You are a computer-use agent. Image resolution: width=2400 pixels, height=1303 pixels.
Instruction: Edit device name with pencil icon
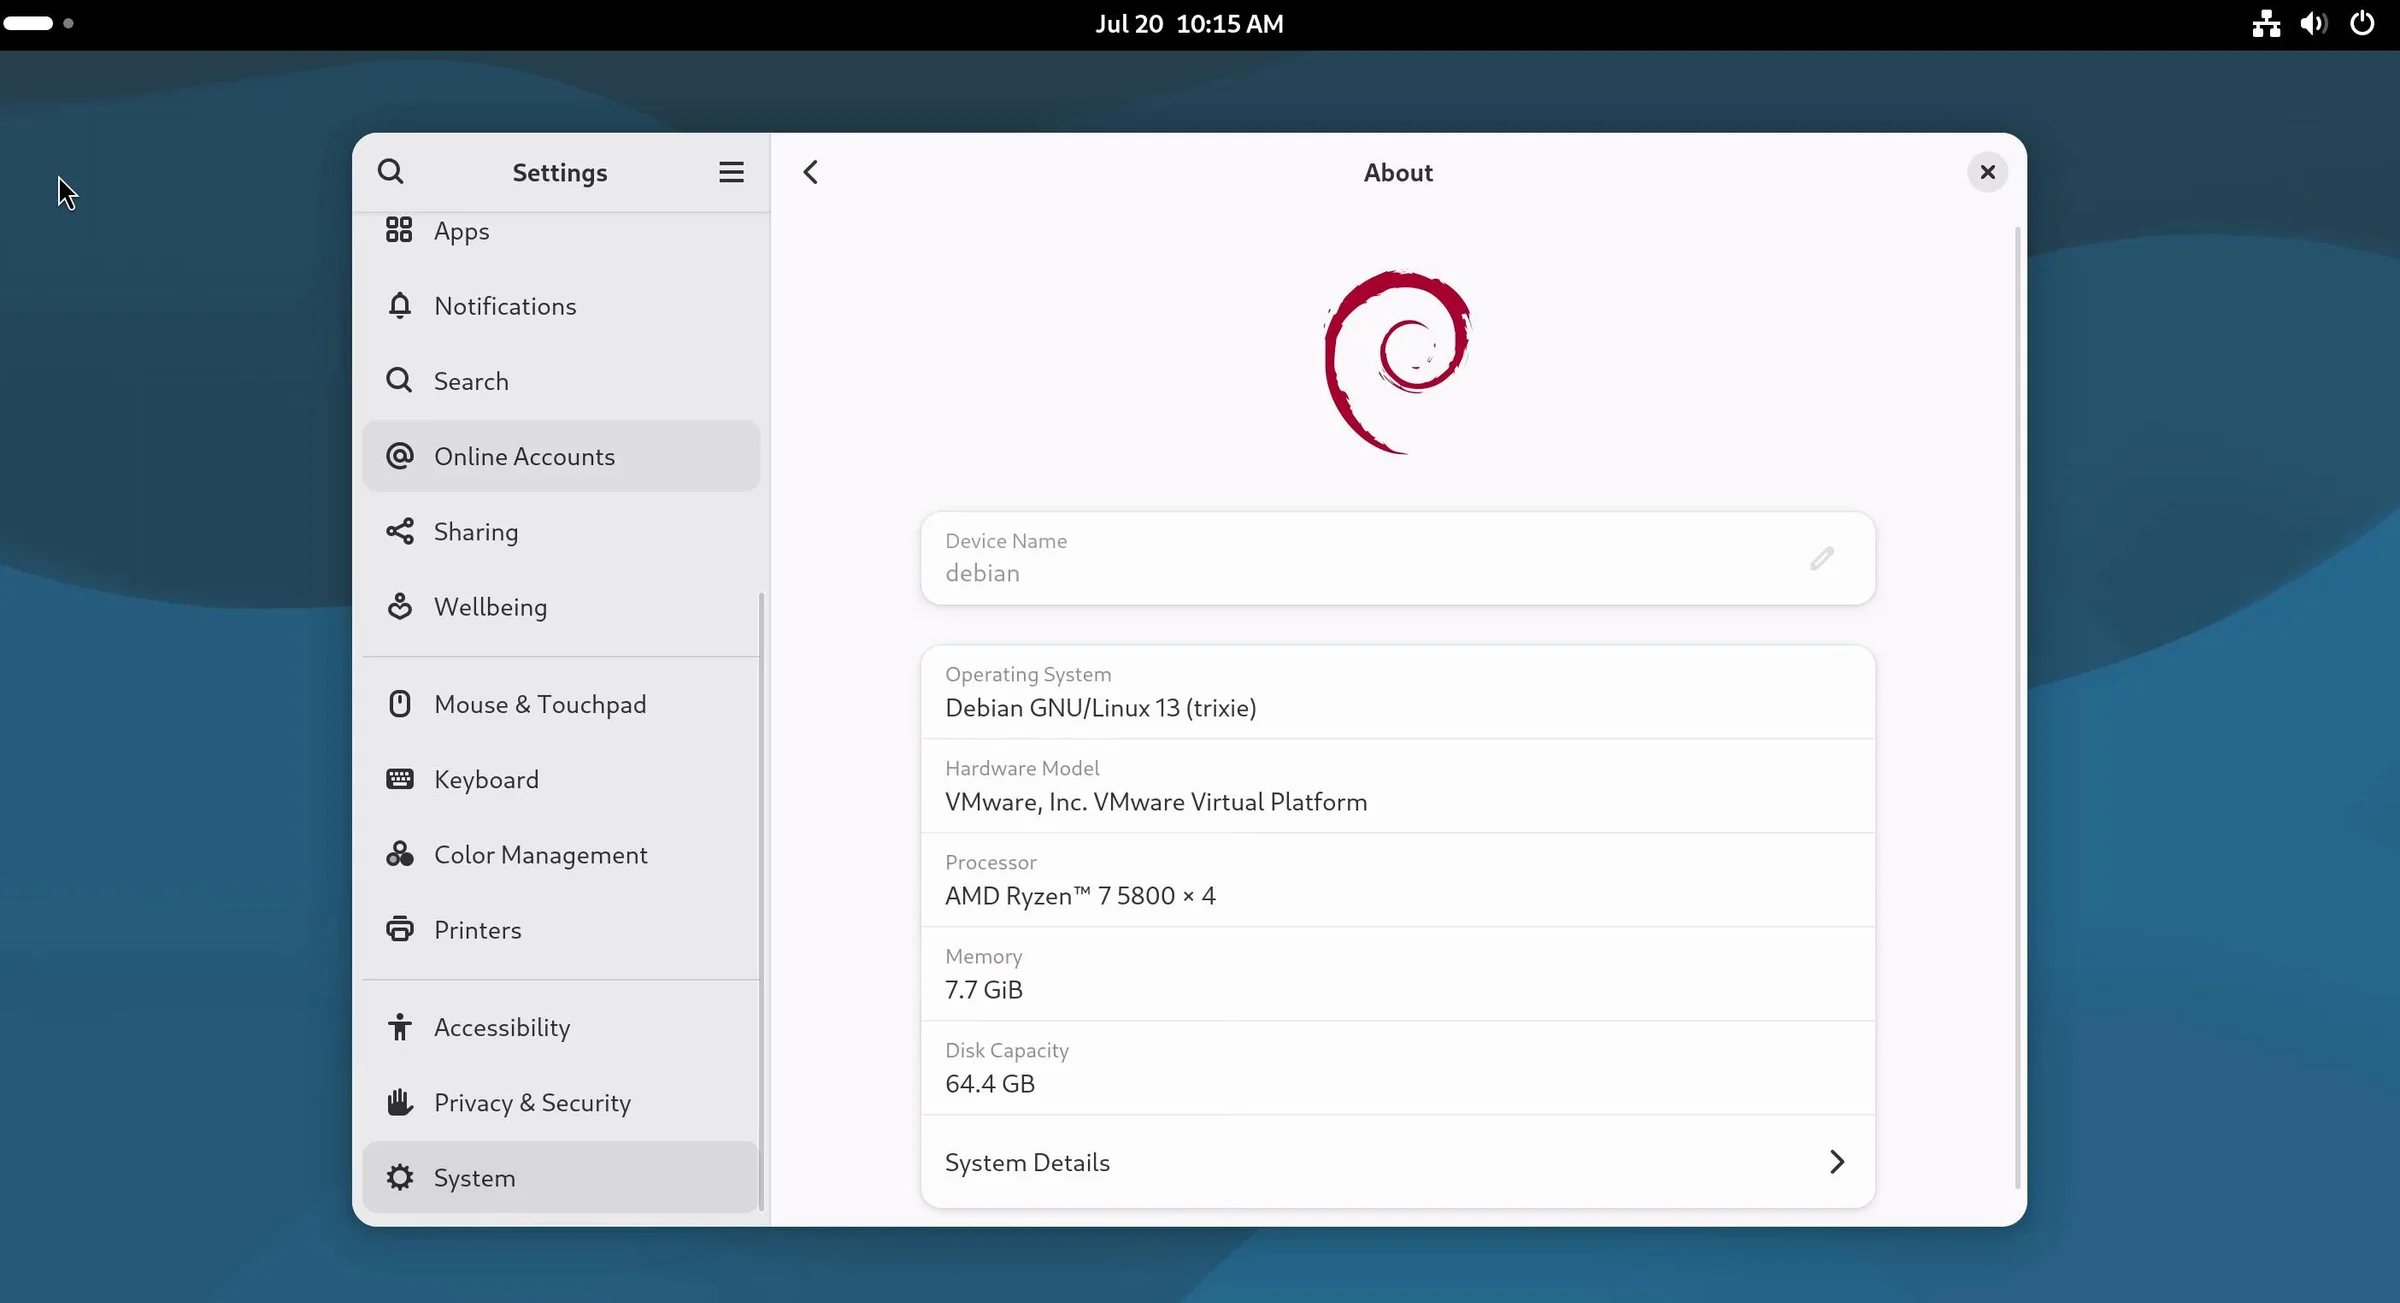1821,558
